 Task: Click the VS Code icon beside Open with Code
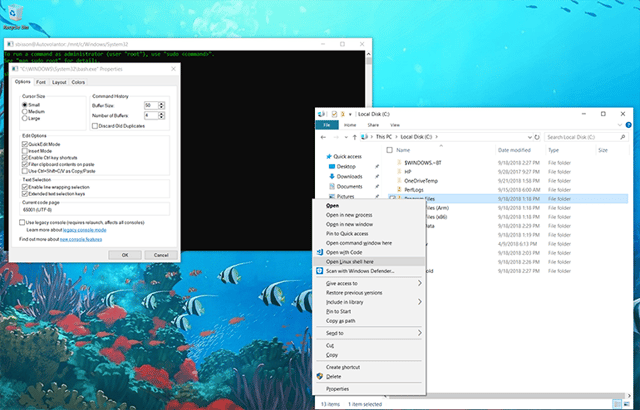point(320,252)
